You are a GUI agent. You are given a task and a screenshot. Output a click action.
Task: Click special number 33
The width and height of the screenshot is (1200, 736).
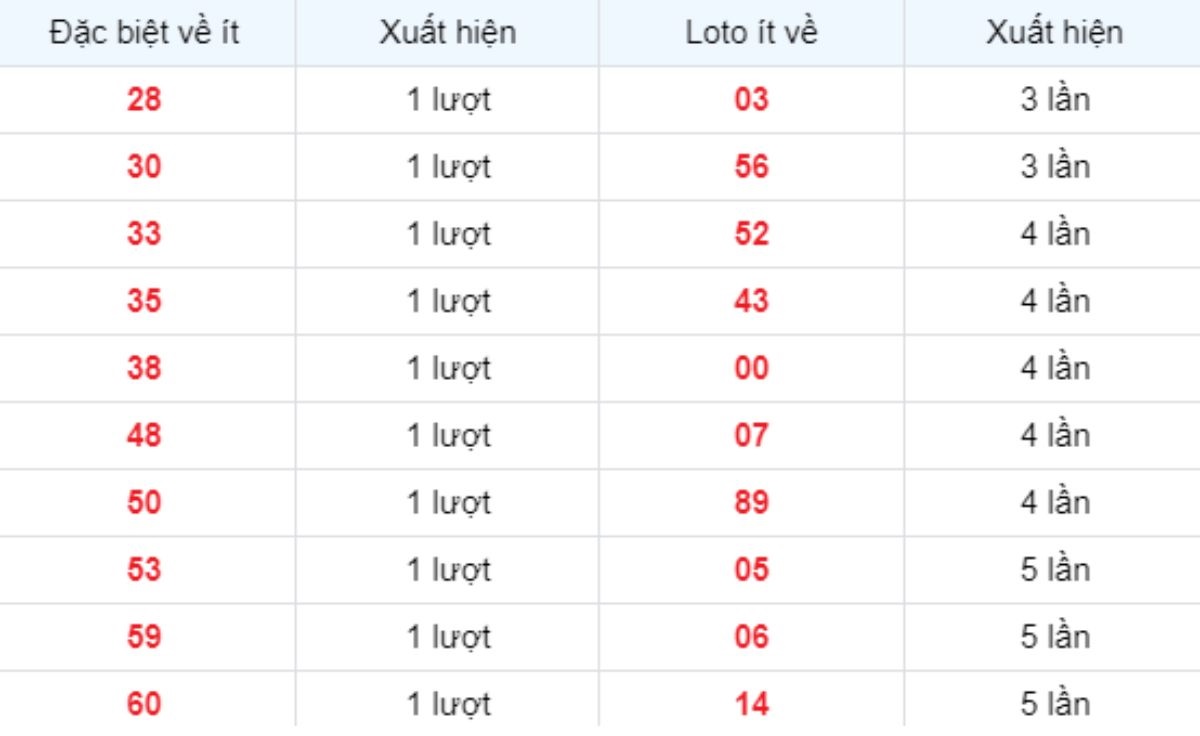pyautogui.click(x=144, y=234)
